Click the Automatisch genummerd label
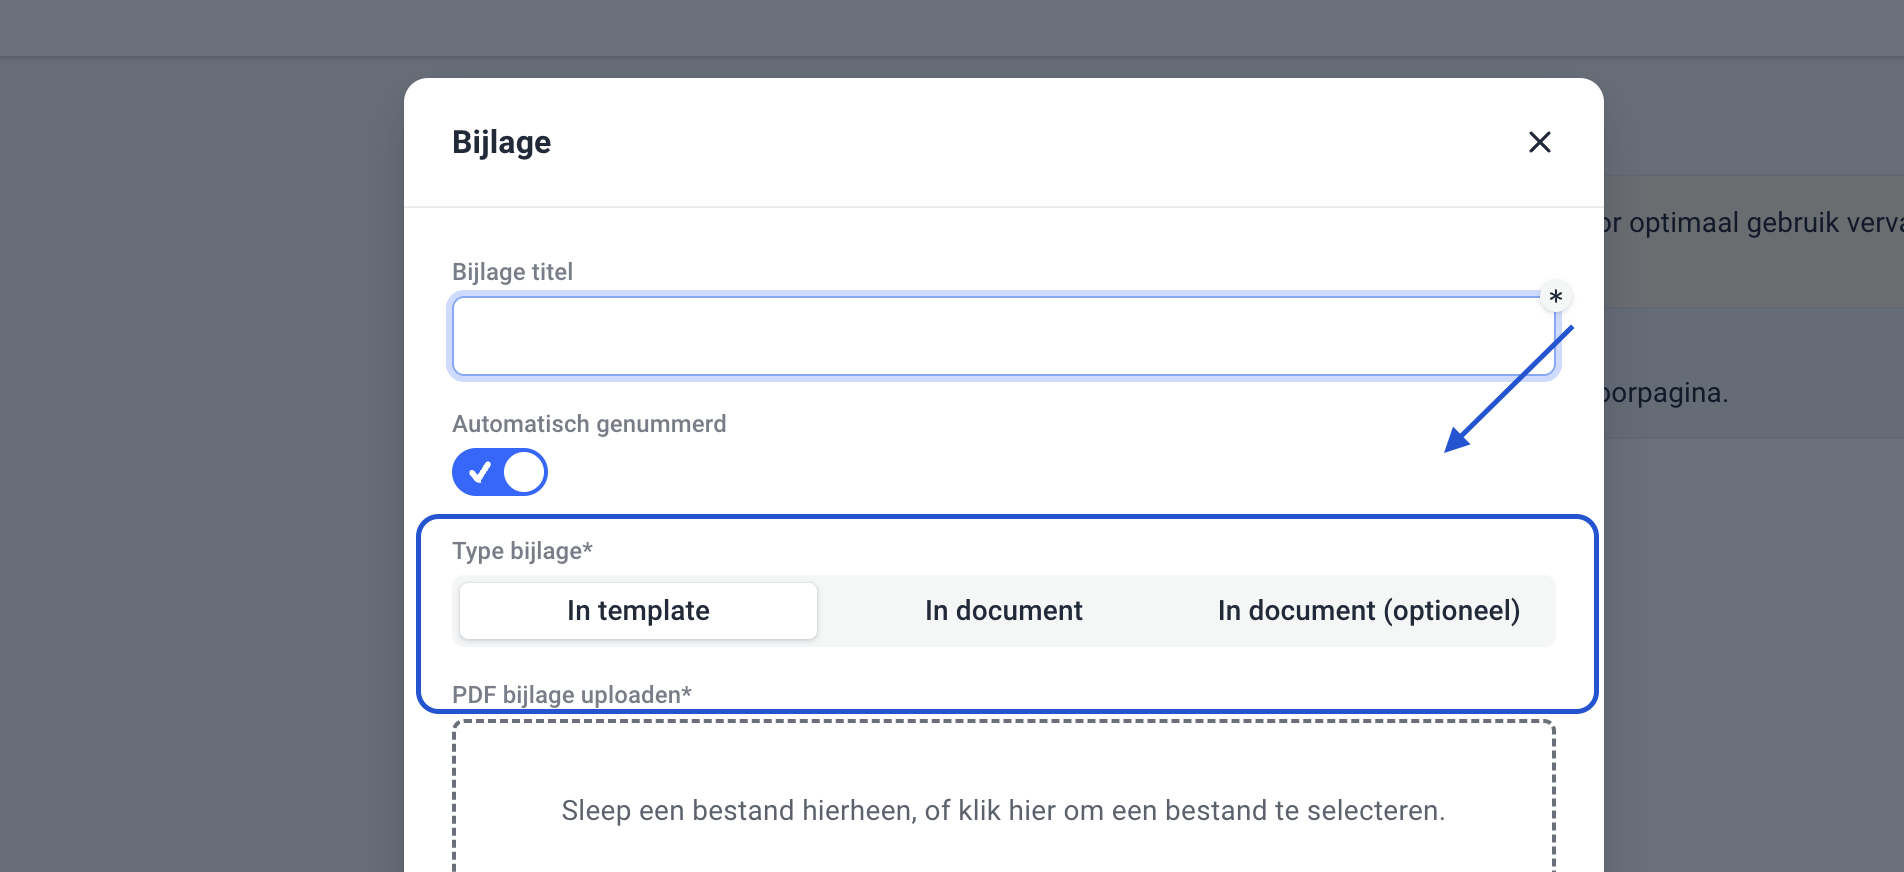Image resolution: width=1904 pixels, height=872 pixels. [x=589, y=424]
